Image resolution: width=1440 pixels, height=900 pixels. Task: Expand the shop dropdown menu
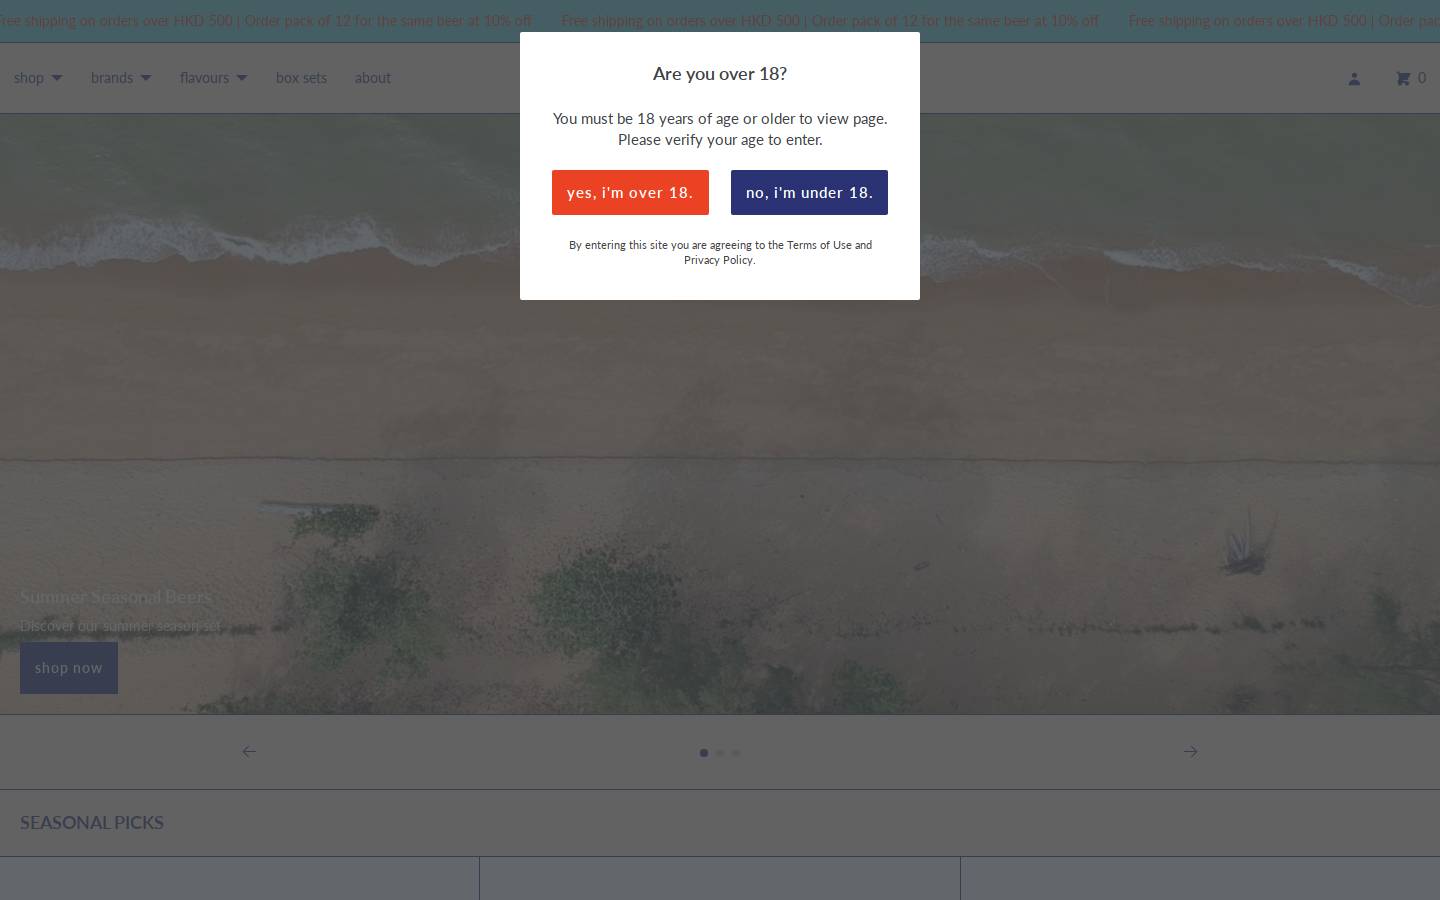coord(38,78)
